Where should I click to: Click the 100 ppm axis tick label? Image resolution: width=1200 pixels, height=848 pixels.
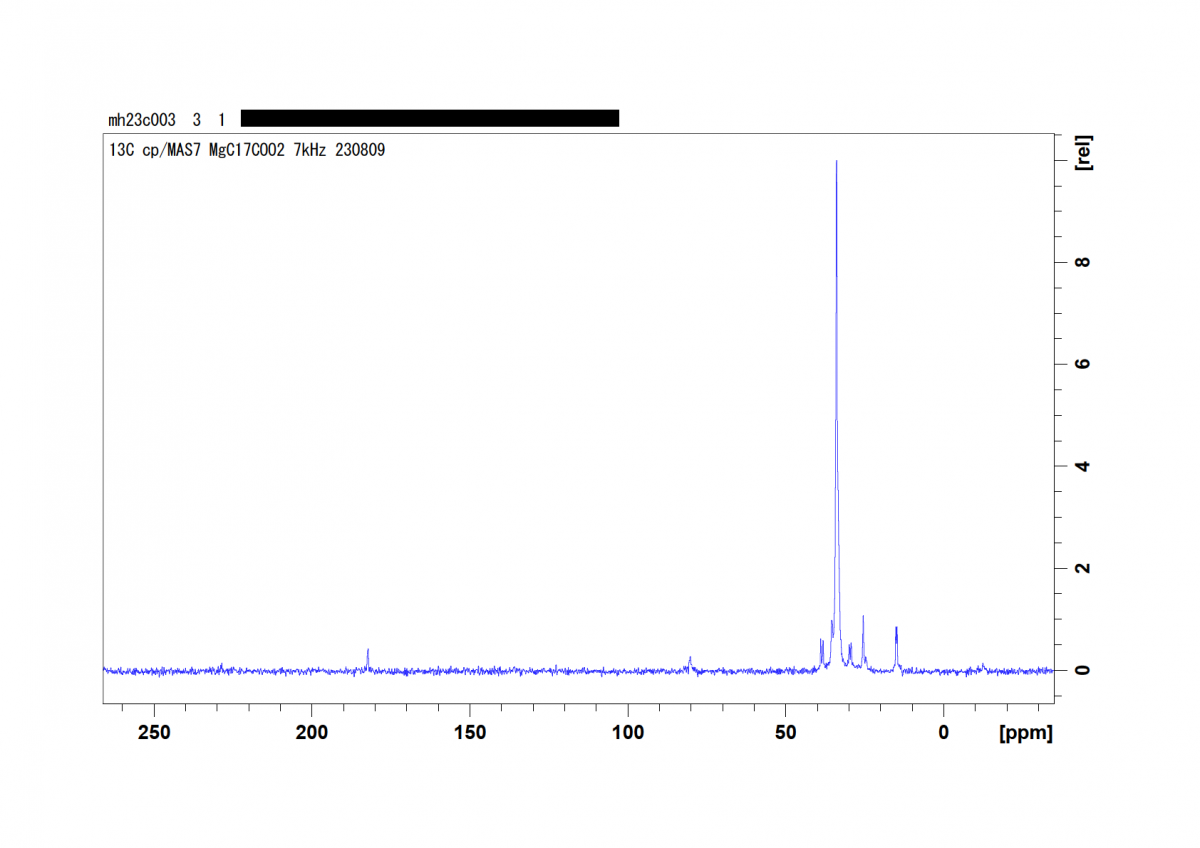628,733
